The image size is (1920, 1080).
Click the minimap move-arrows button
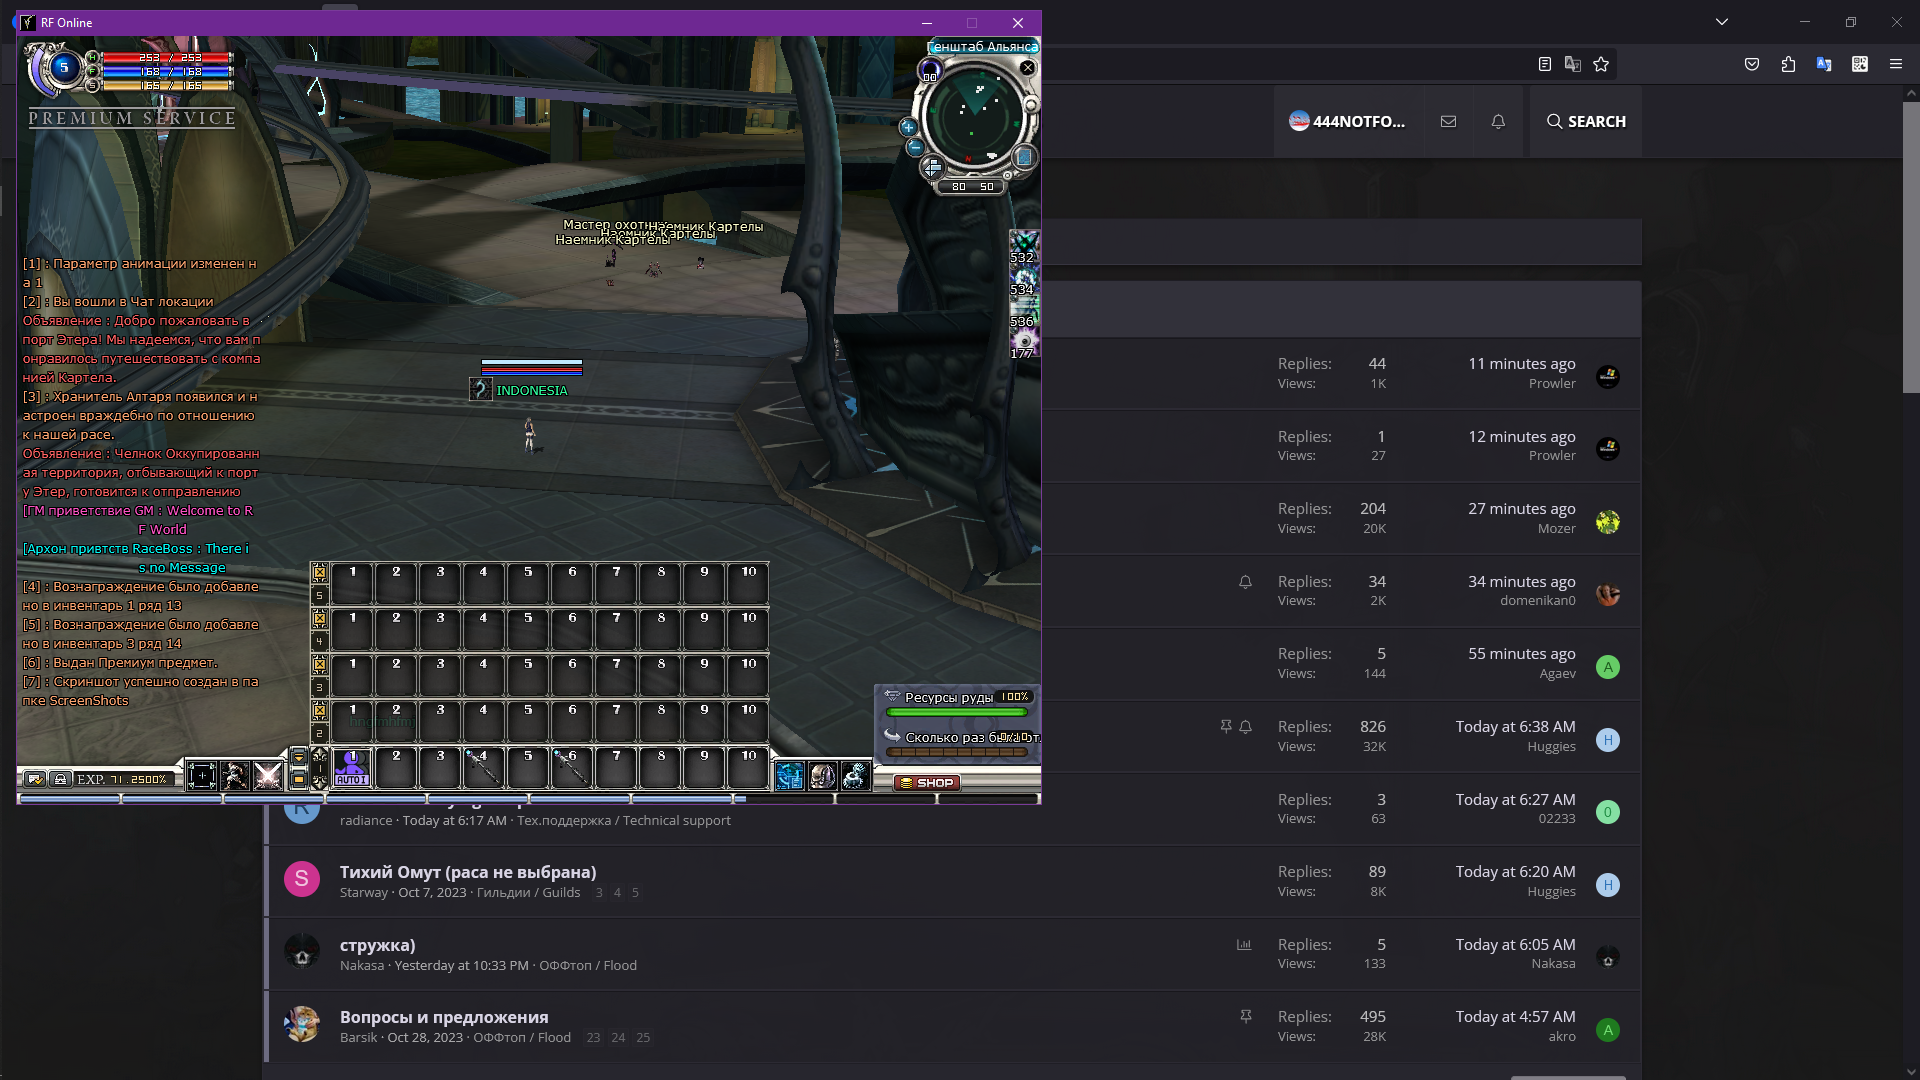tap(932, 167)
